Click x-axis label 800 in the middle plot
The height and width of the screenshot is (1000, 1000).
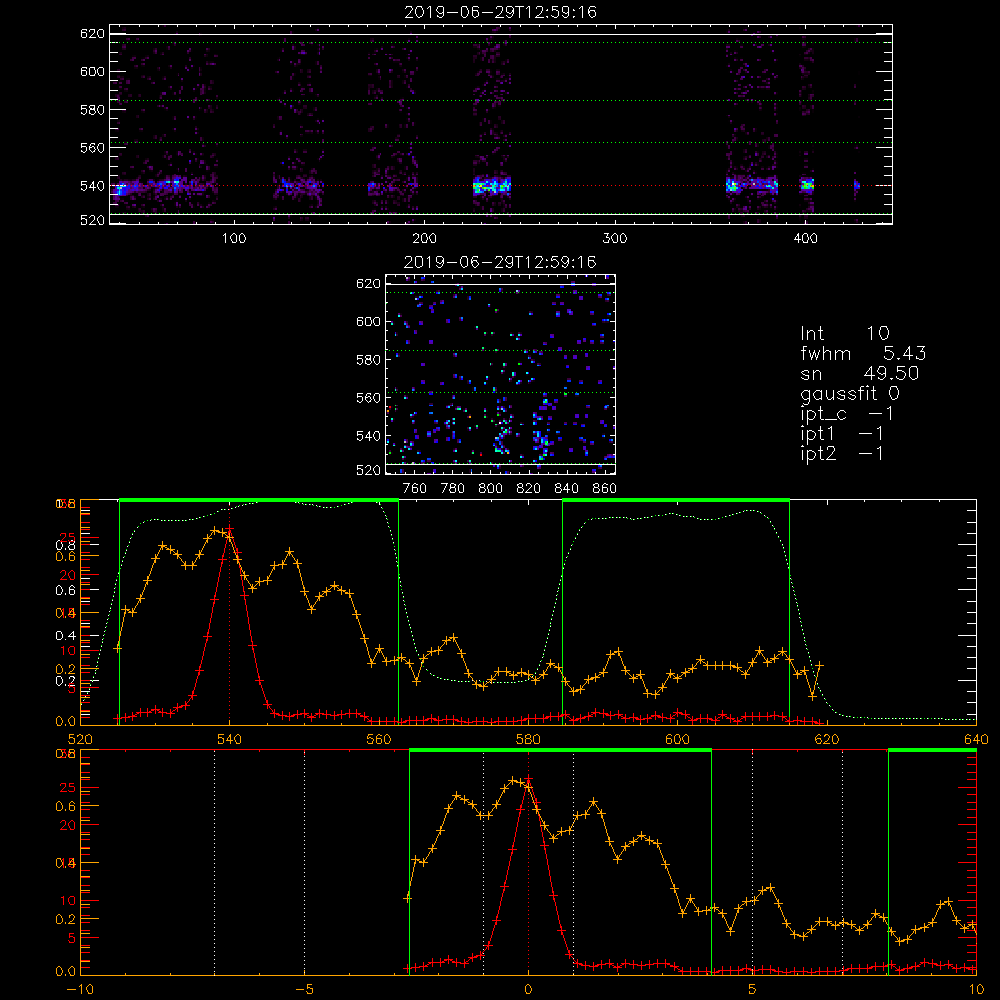(490, 489)
